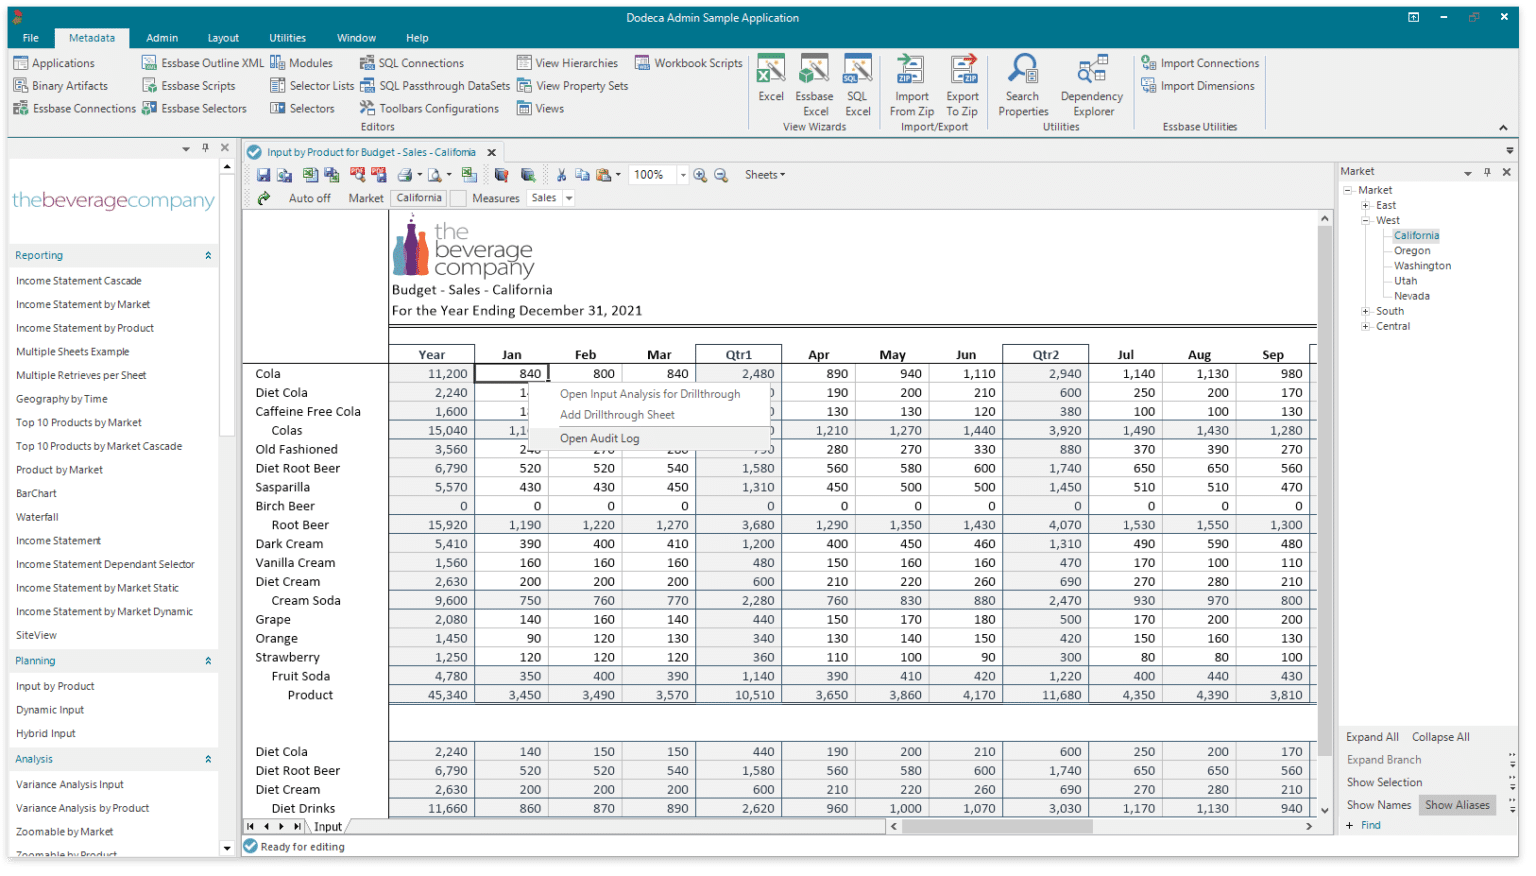
Task: Collapse the Reporting section in the sidebar
Action: pyautogui.click(x=209, y=255)
